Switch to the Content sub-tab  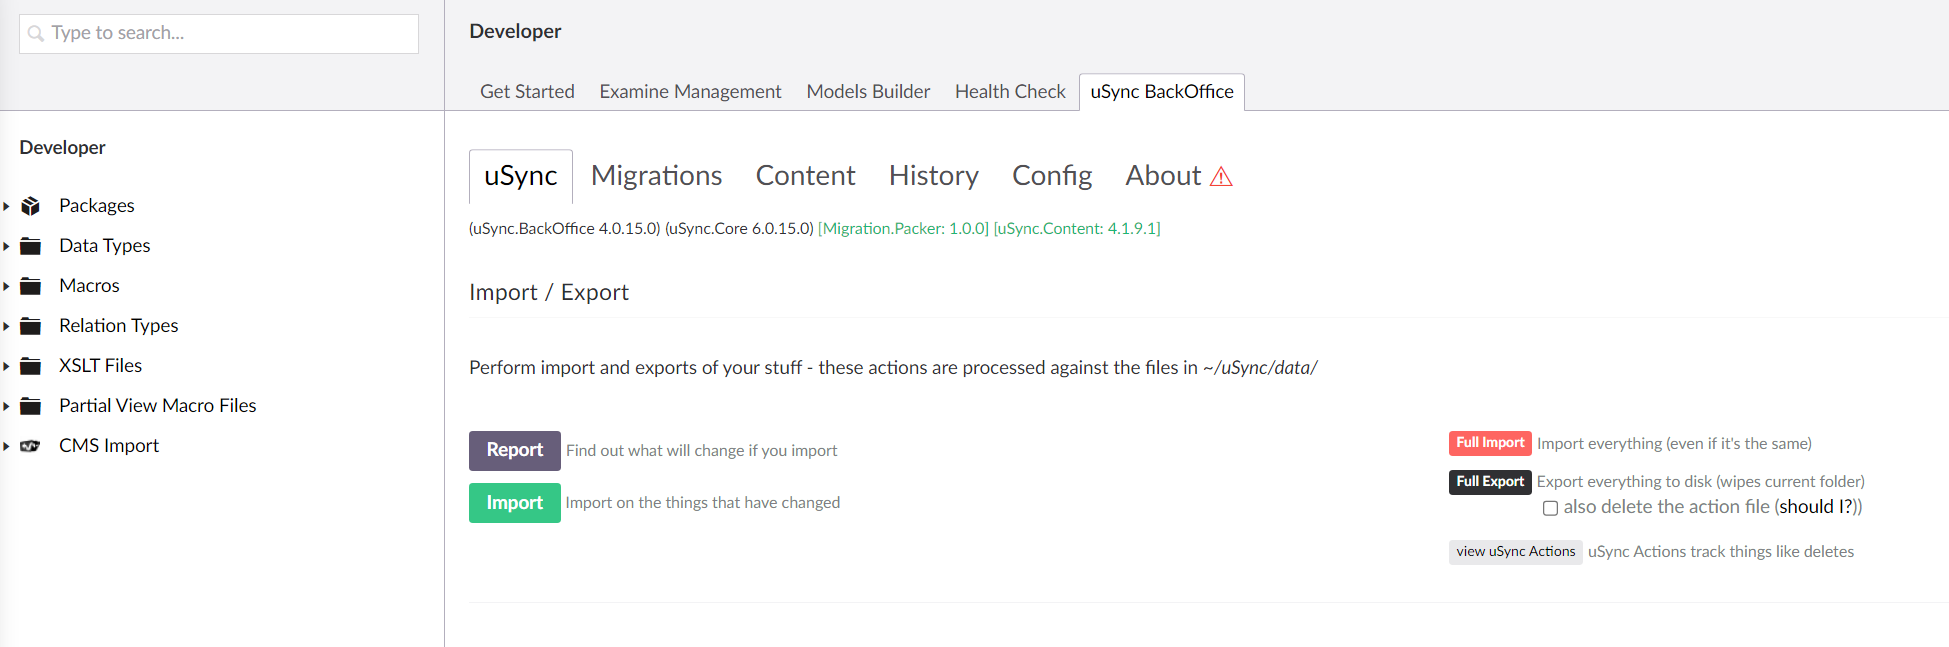(x=805, y=176)
